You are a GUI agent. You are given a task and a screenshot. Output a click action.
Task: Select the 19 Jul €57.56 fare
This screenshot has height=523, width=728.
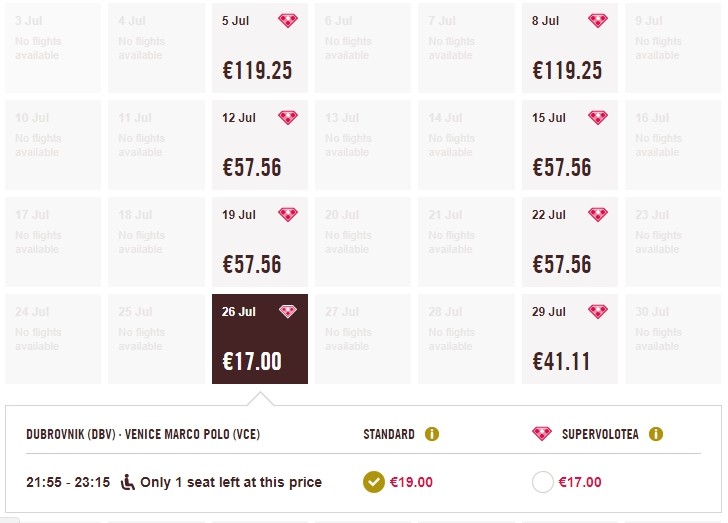[260, 242]
